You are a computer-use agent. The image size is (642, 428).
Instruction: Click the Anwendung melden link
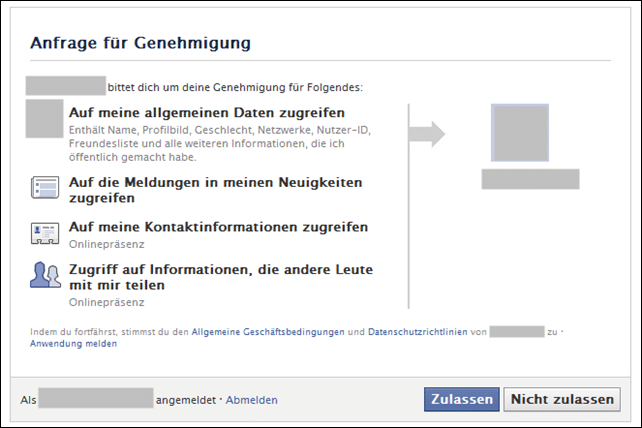coord(73,344)
